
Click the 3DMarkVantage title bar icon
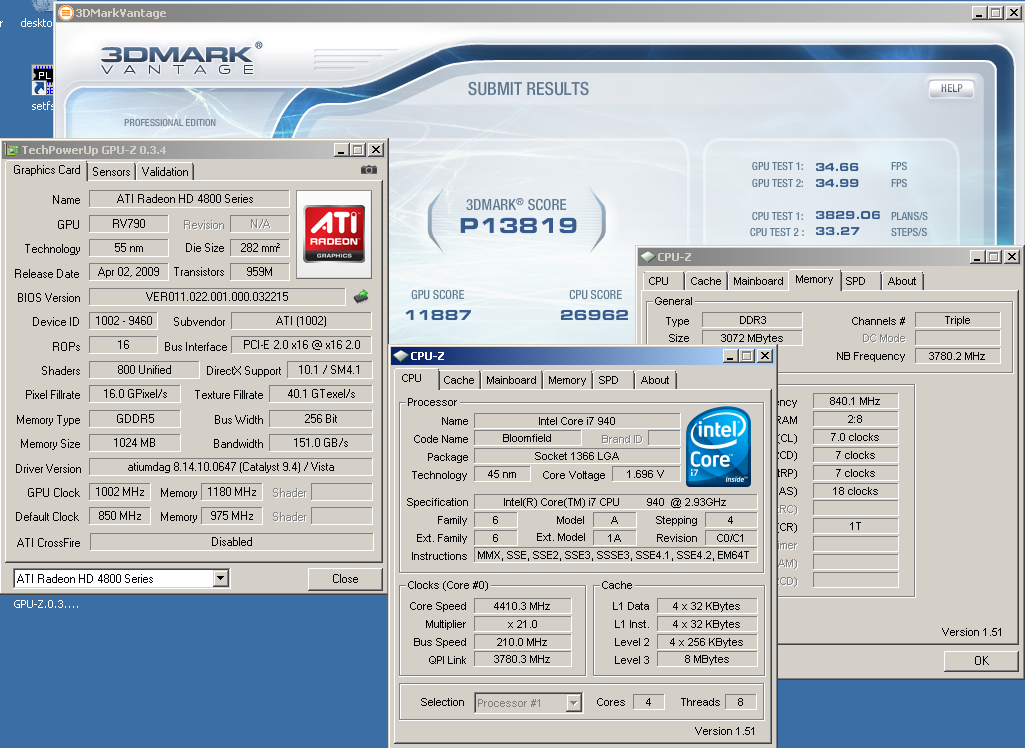[x=66, y=12]
